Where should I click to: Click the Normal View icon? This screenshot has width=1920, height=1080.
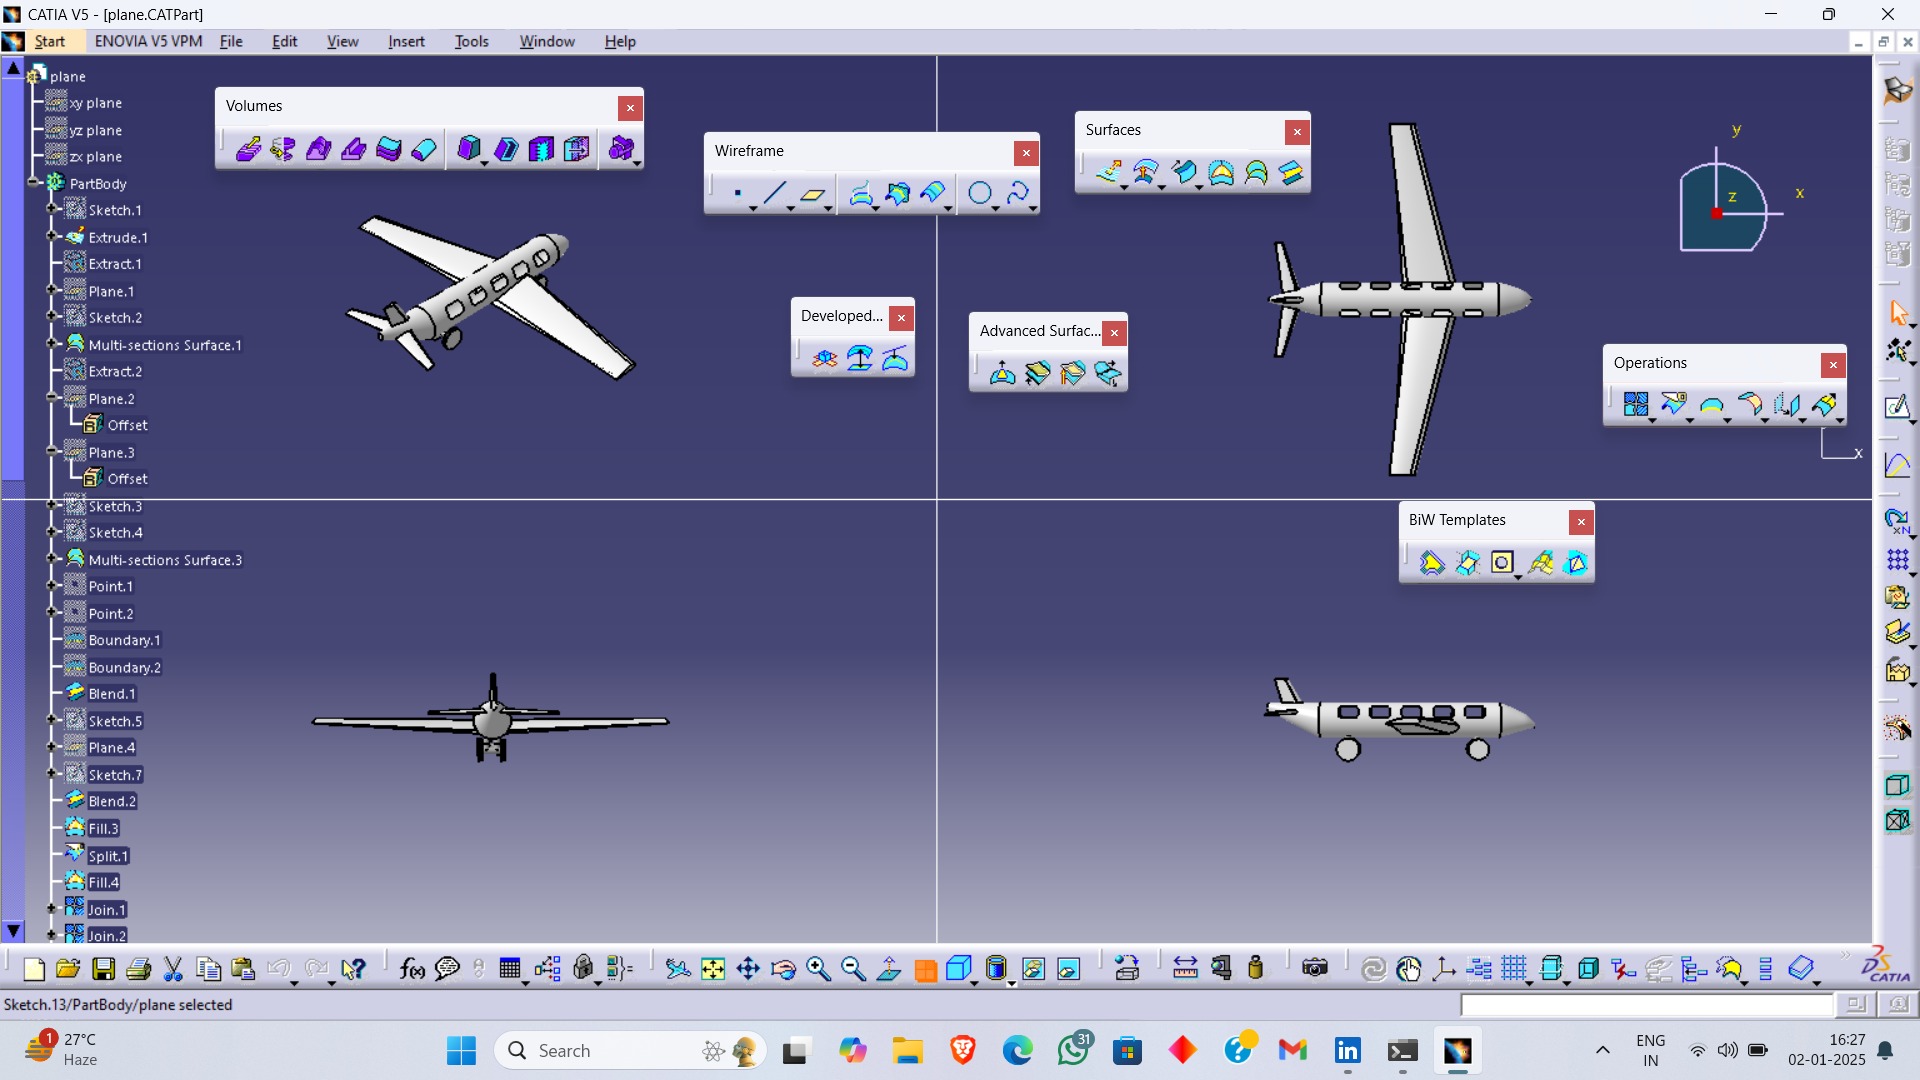pyautogui.click(x=888, y=968)
